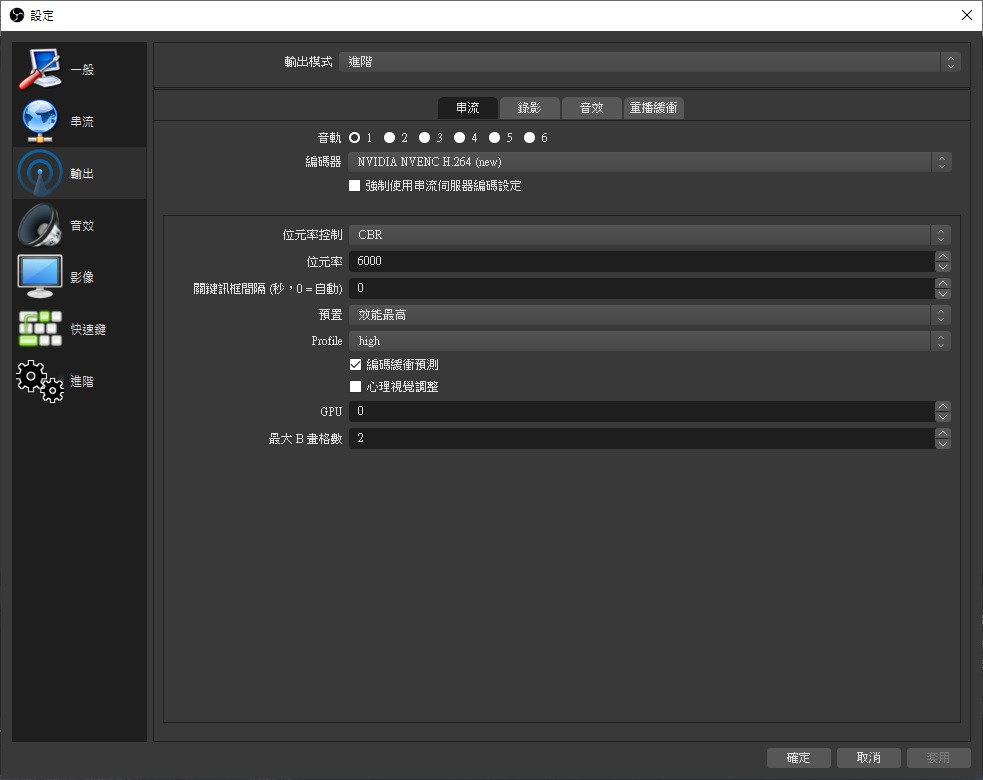Image resolution: width=983 pixels, height=780 pixels.
Task: Click the 取消 button
Action: point(867,758)
